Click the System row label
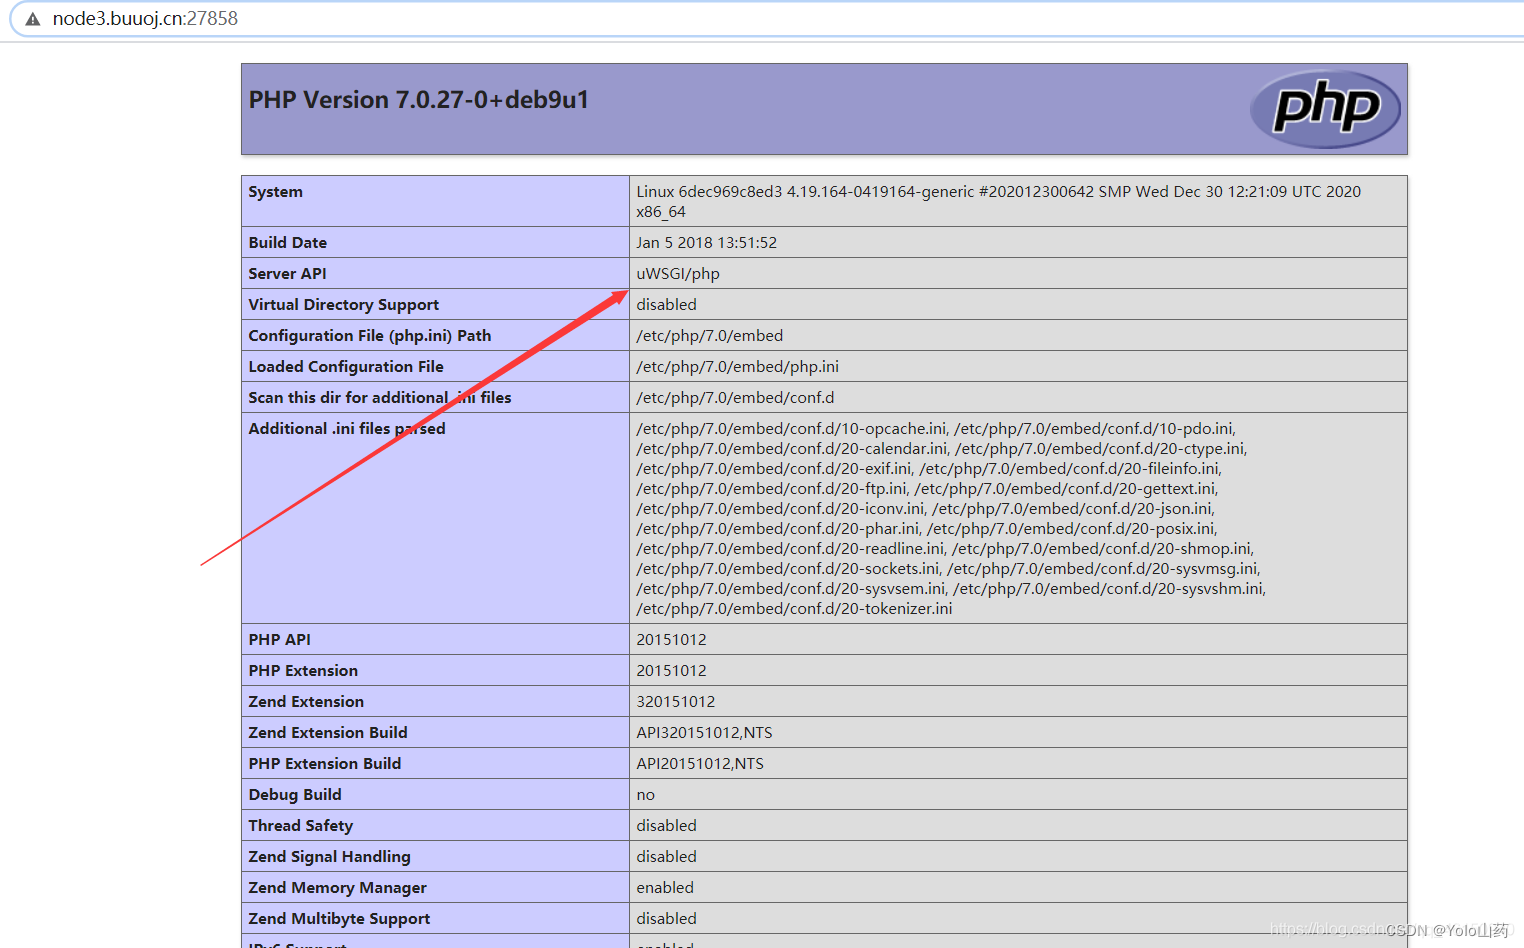The image size is (1524, 948). coord(276,192)
